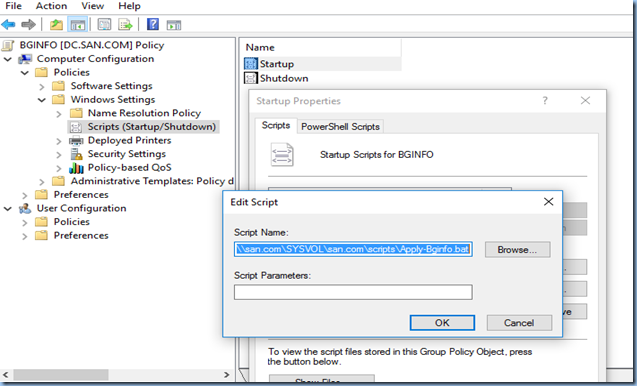Select Administrative Templates tree item
637x386 pixels.
[x=152, y=181]
